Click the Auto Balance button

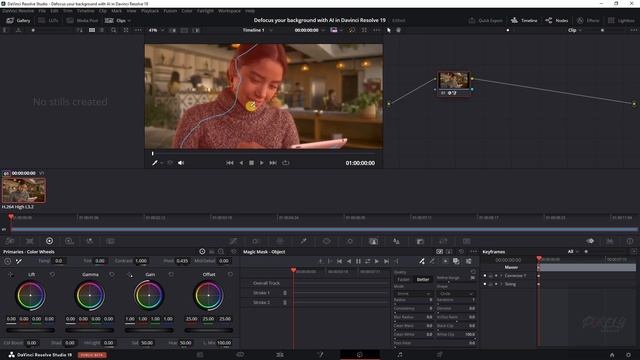click(x=8, y=261)
